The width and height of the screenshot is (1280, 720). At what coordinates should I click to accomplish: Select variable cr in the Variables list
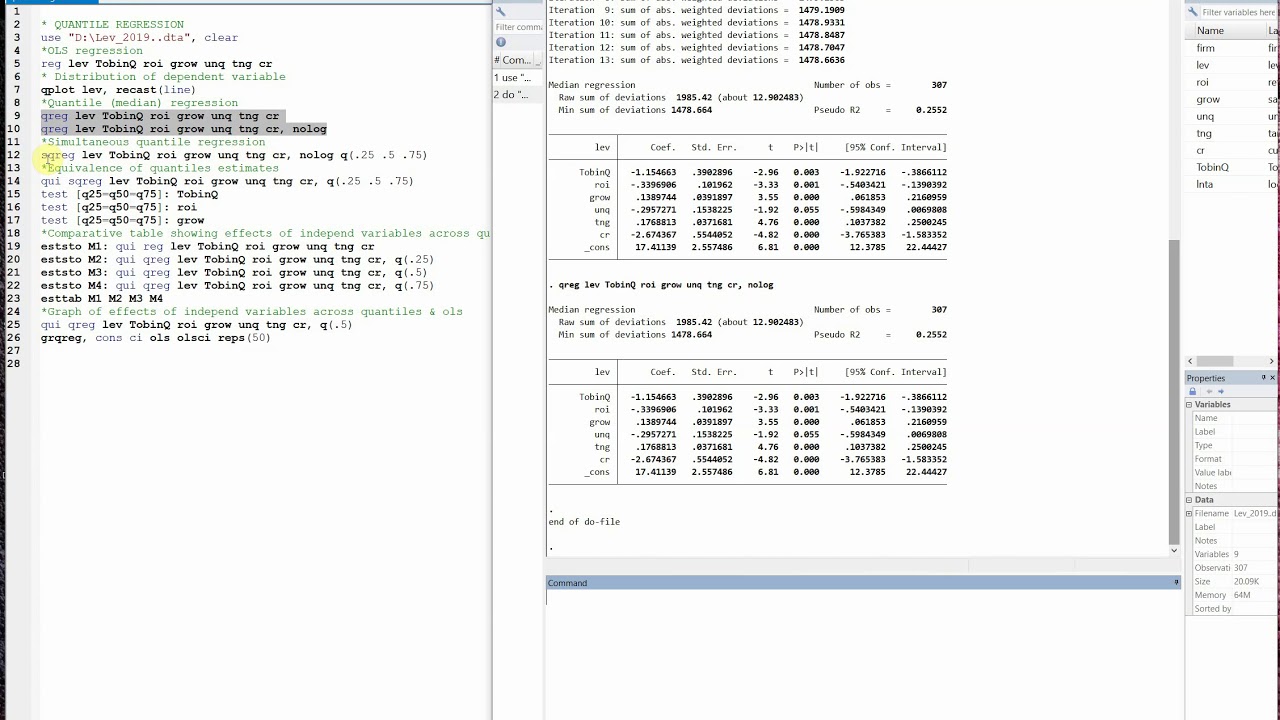1232,150
